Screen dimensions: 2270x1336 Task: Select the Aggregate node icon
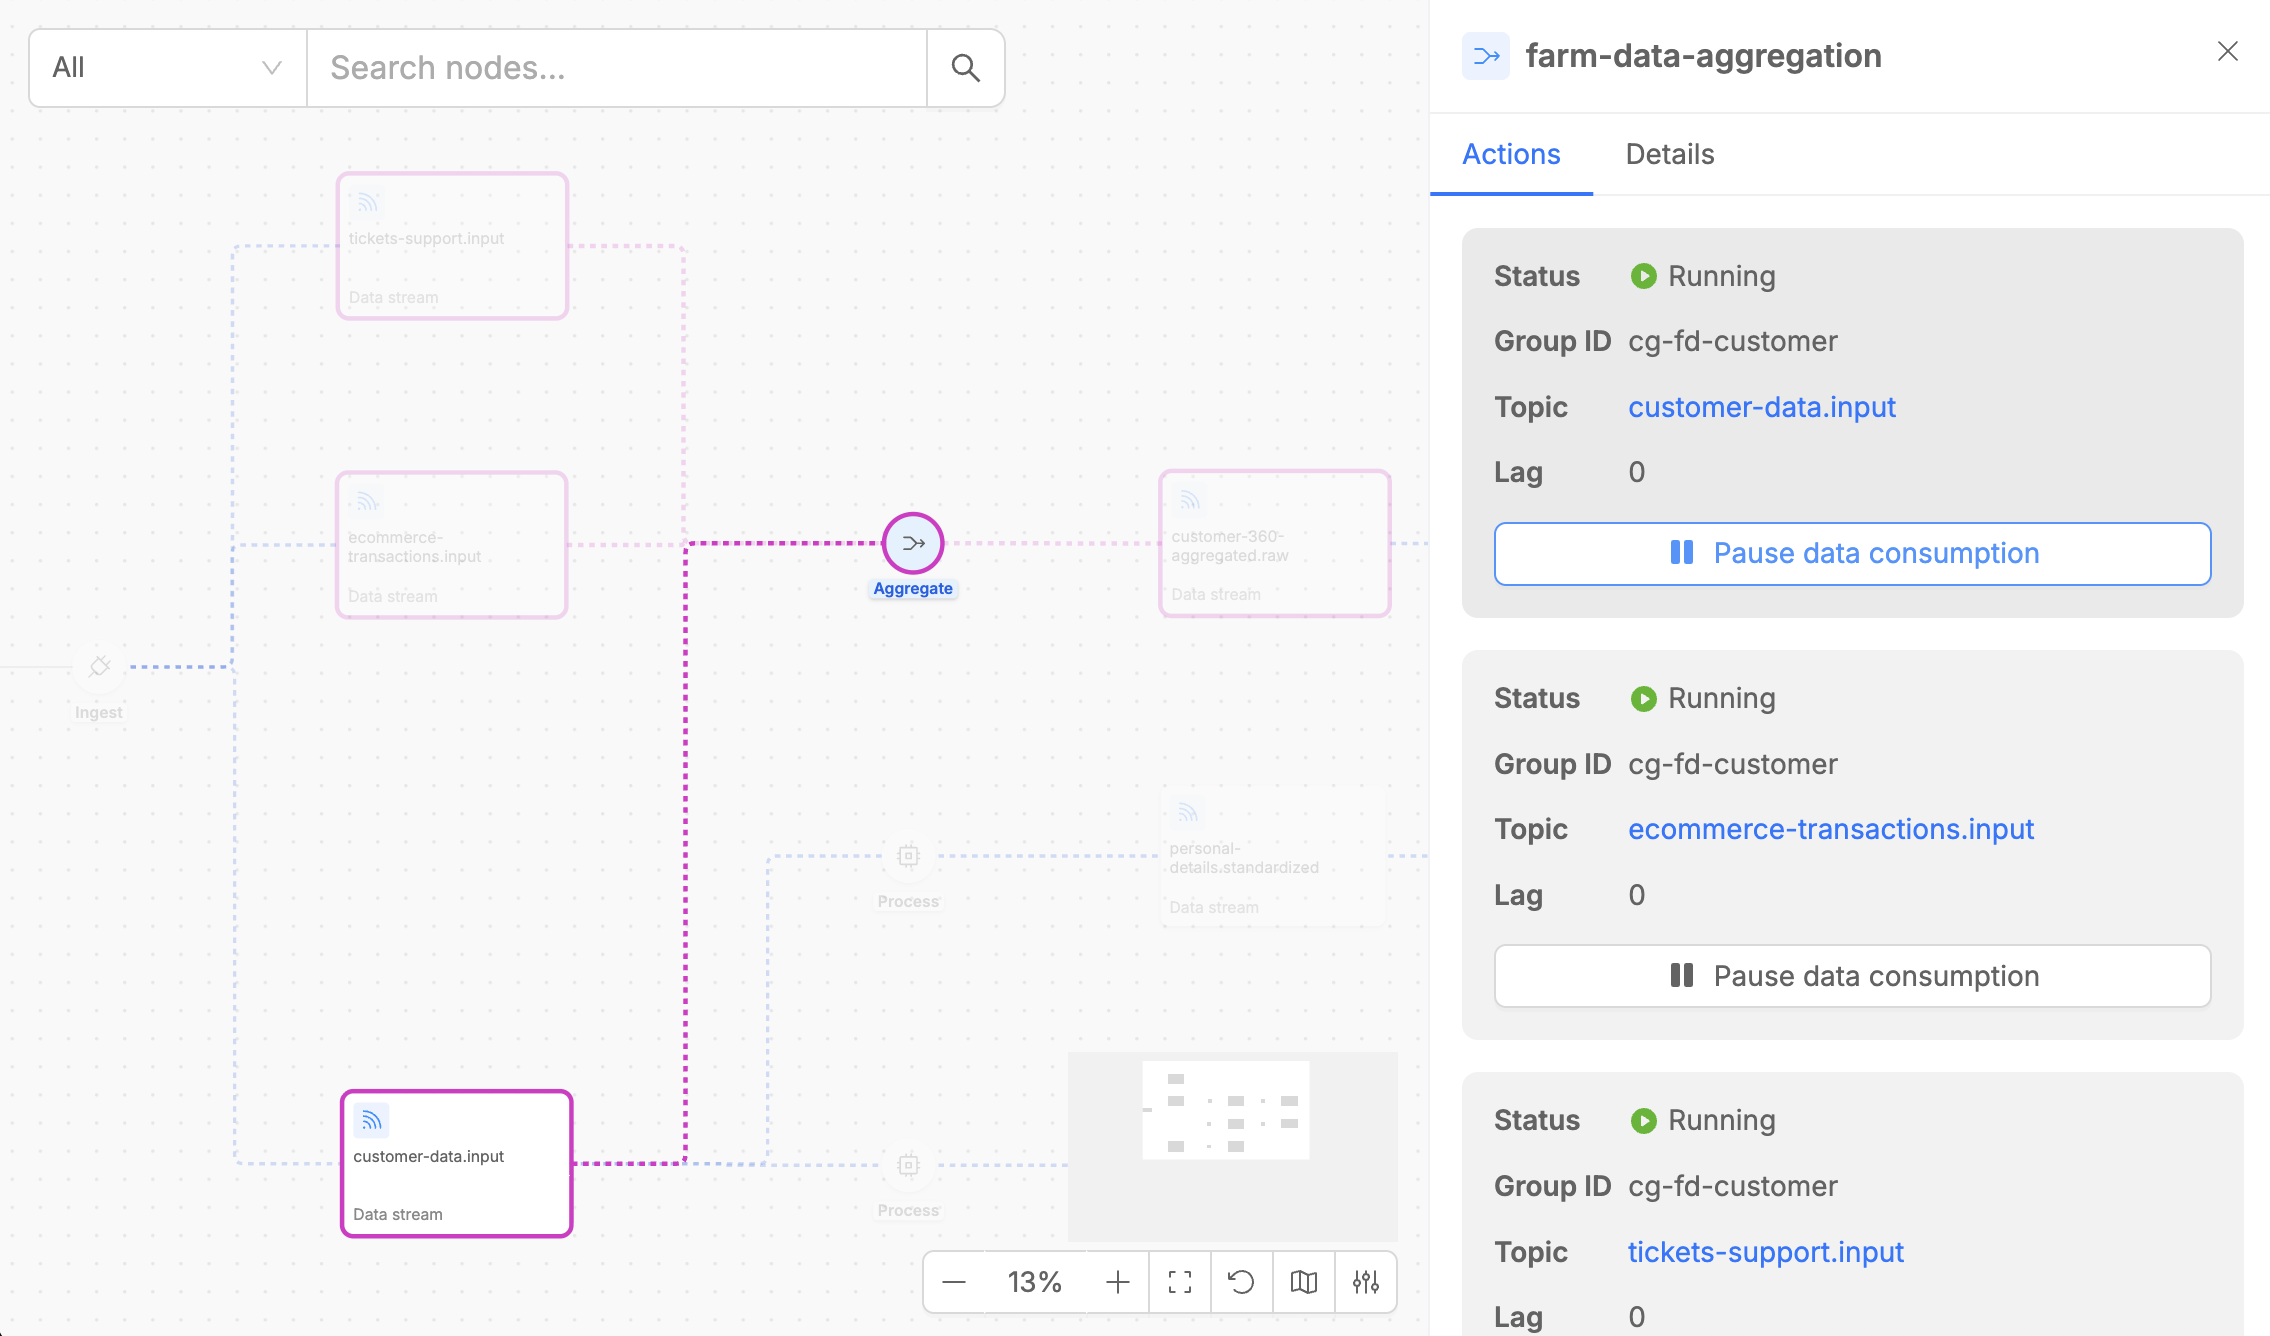912,544
